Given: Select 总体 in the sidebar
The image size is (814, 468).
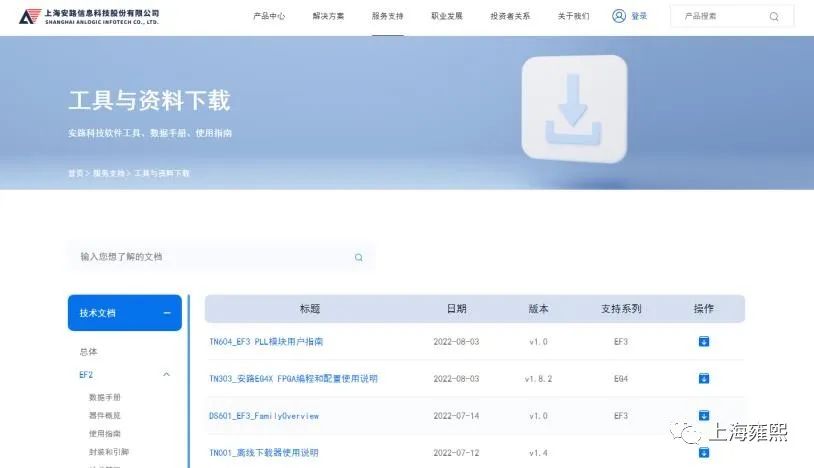Looking at the screenshot, I should click(89, 352).
